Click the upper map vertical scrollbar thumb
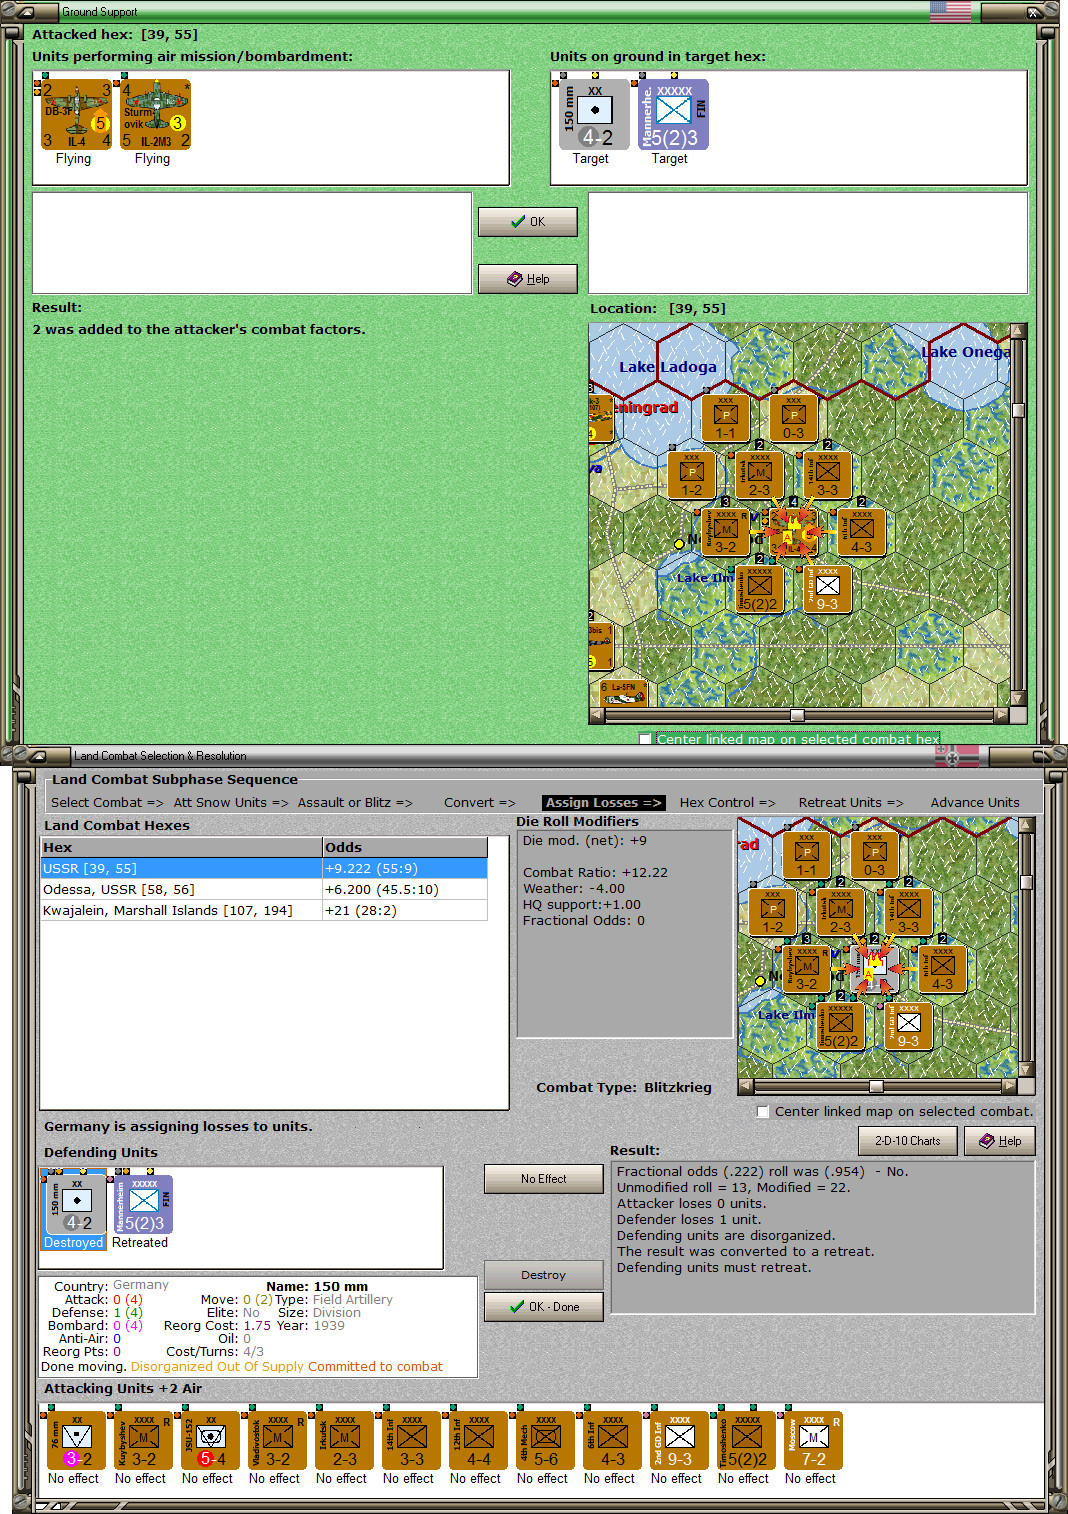 point(1018,410)
